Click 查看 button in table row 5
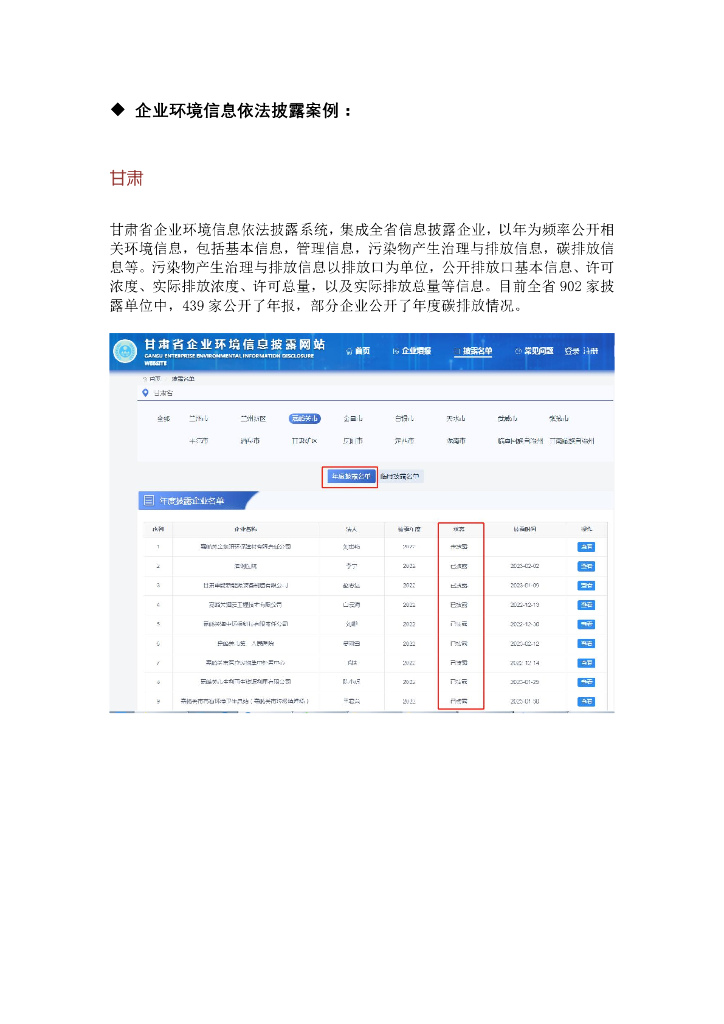This screenshot has height=1024, width=724. [x=586, y=624]
